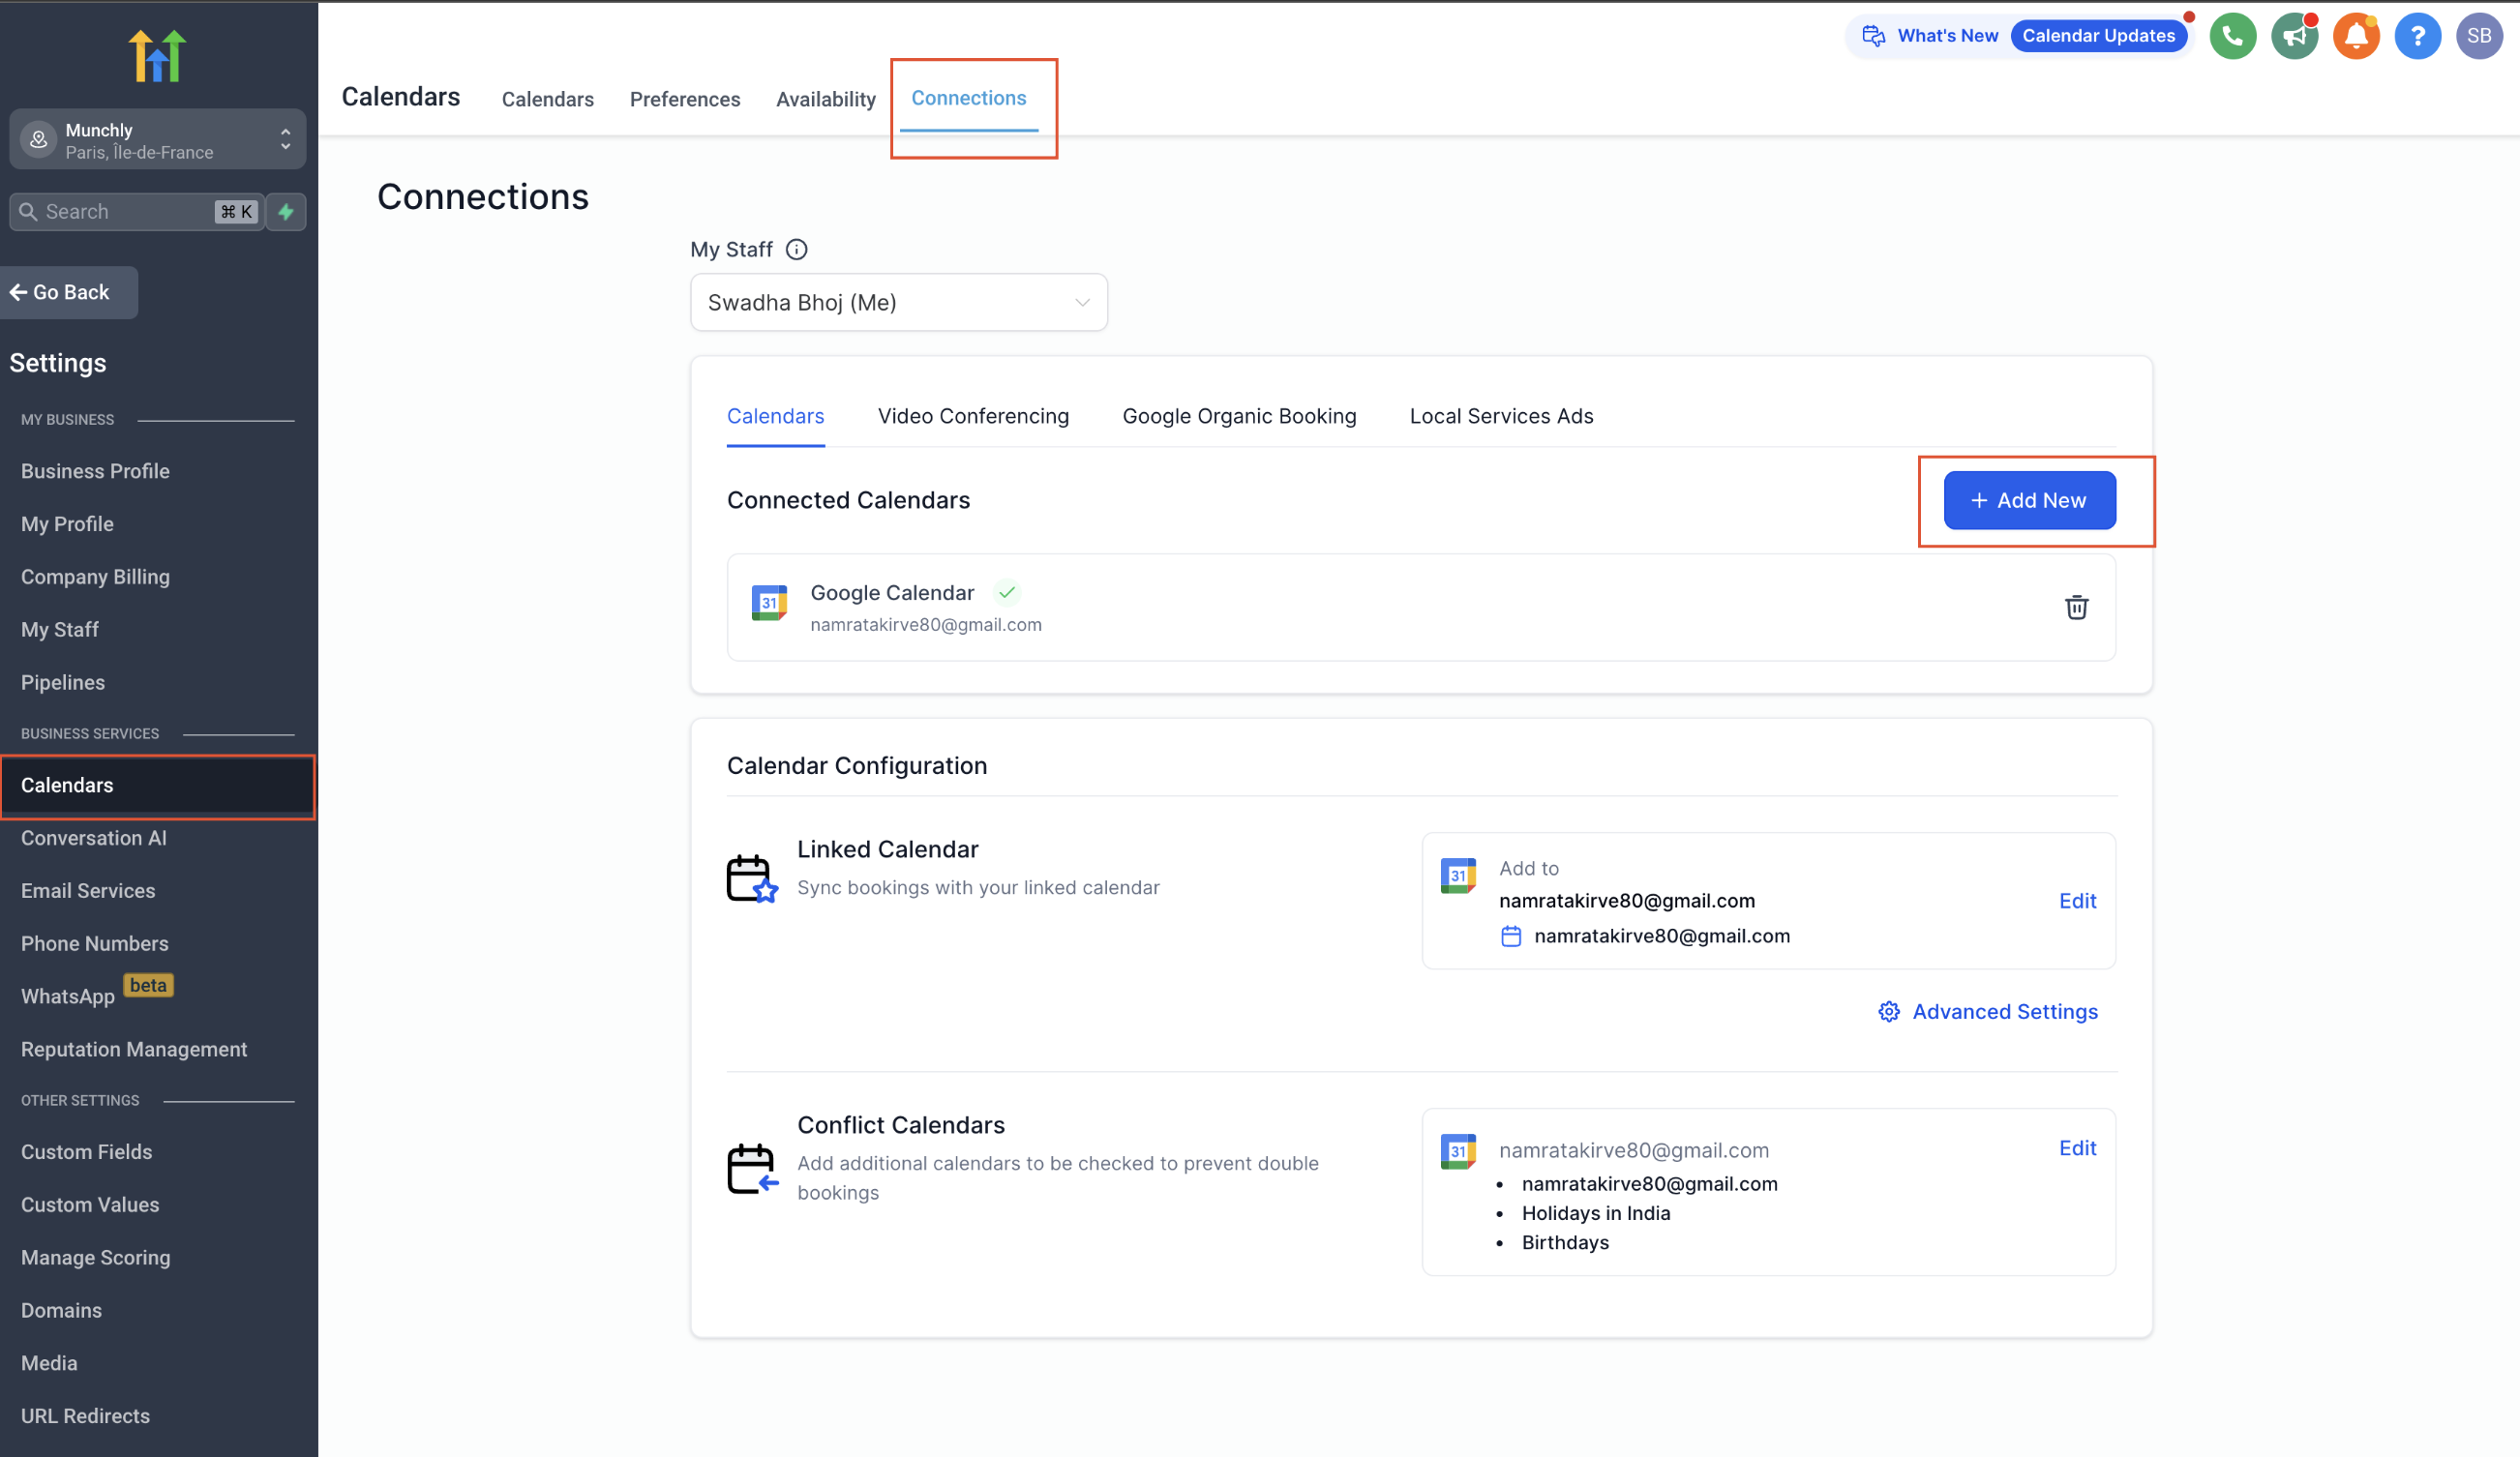The width and height of the screenshot is (2520, 1457).
Task: Click the My Staff info icon
Action: [796, 250]
